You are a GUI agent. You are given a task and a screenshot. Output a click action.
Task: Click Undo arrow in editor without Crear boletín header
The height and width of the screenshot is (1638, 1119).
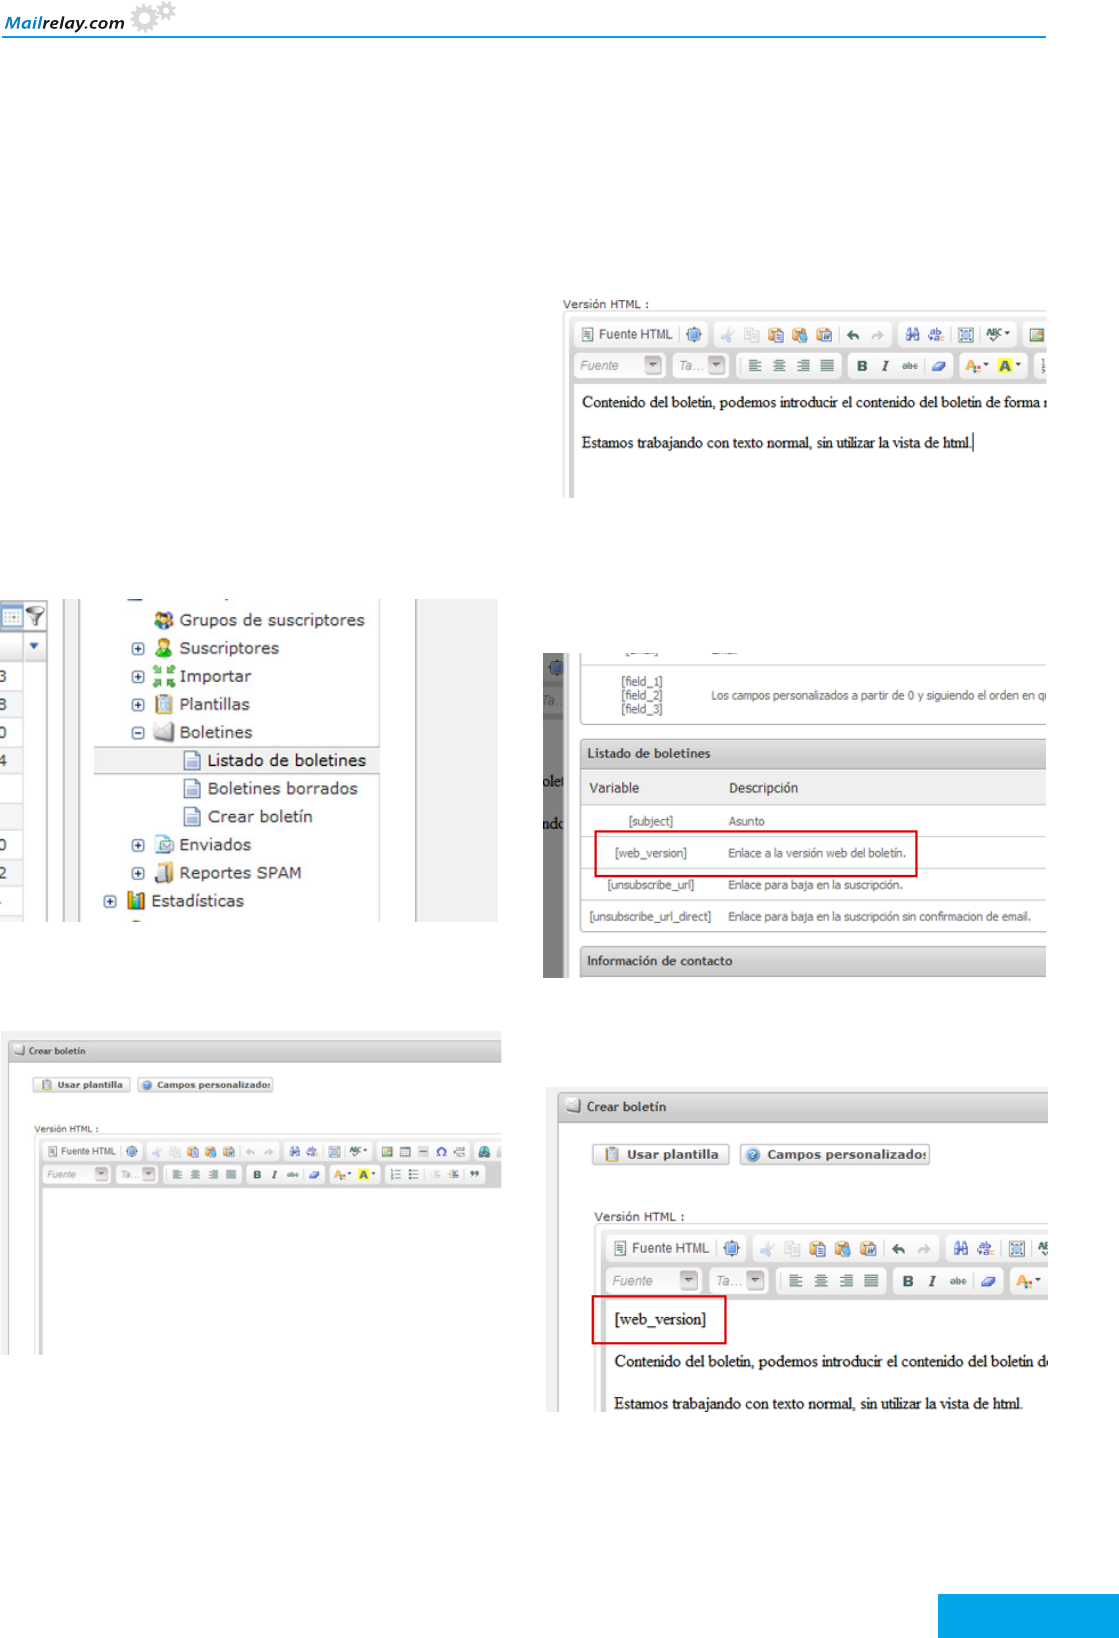click(x=853, y=335)
